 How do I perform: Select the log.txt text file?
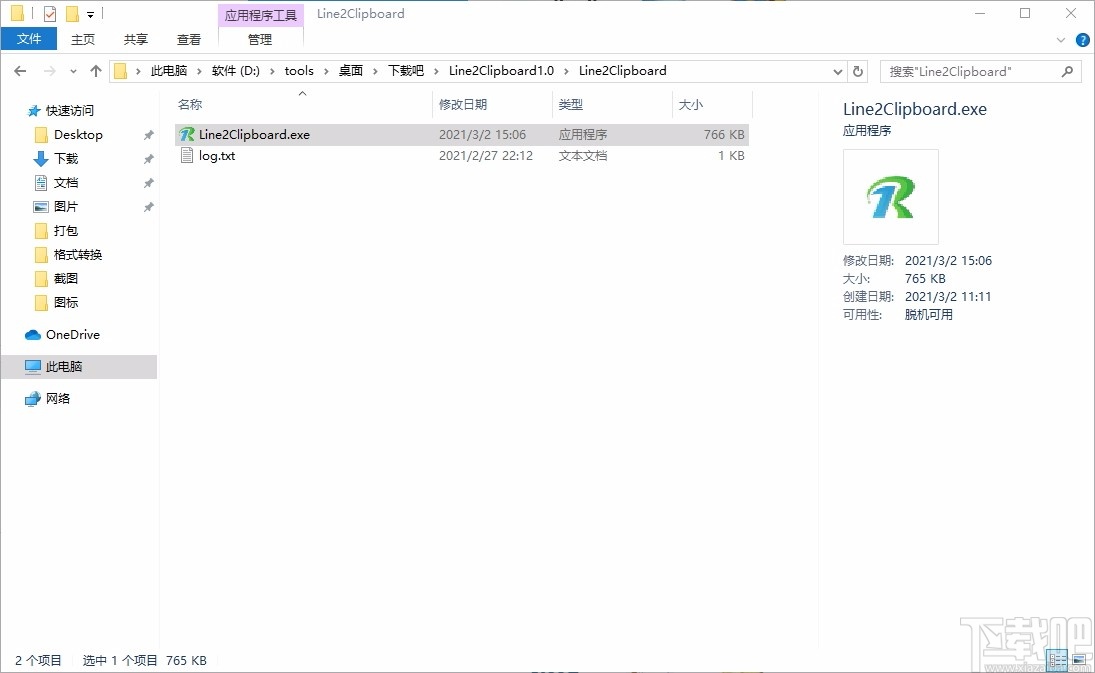[218, 156]
